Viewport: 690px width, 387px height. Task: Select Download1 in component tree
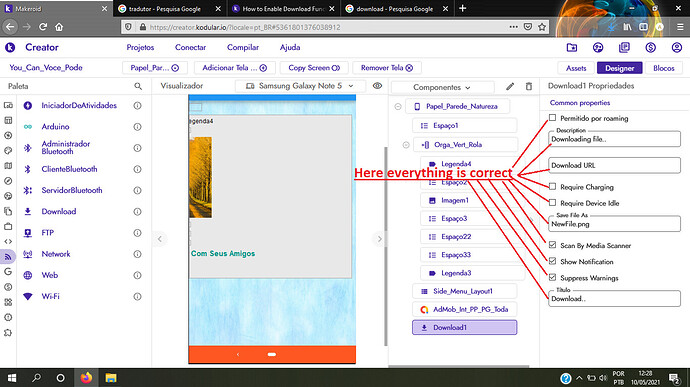465,328
